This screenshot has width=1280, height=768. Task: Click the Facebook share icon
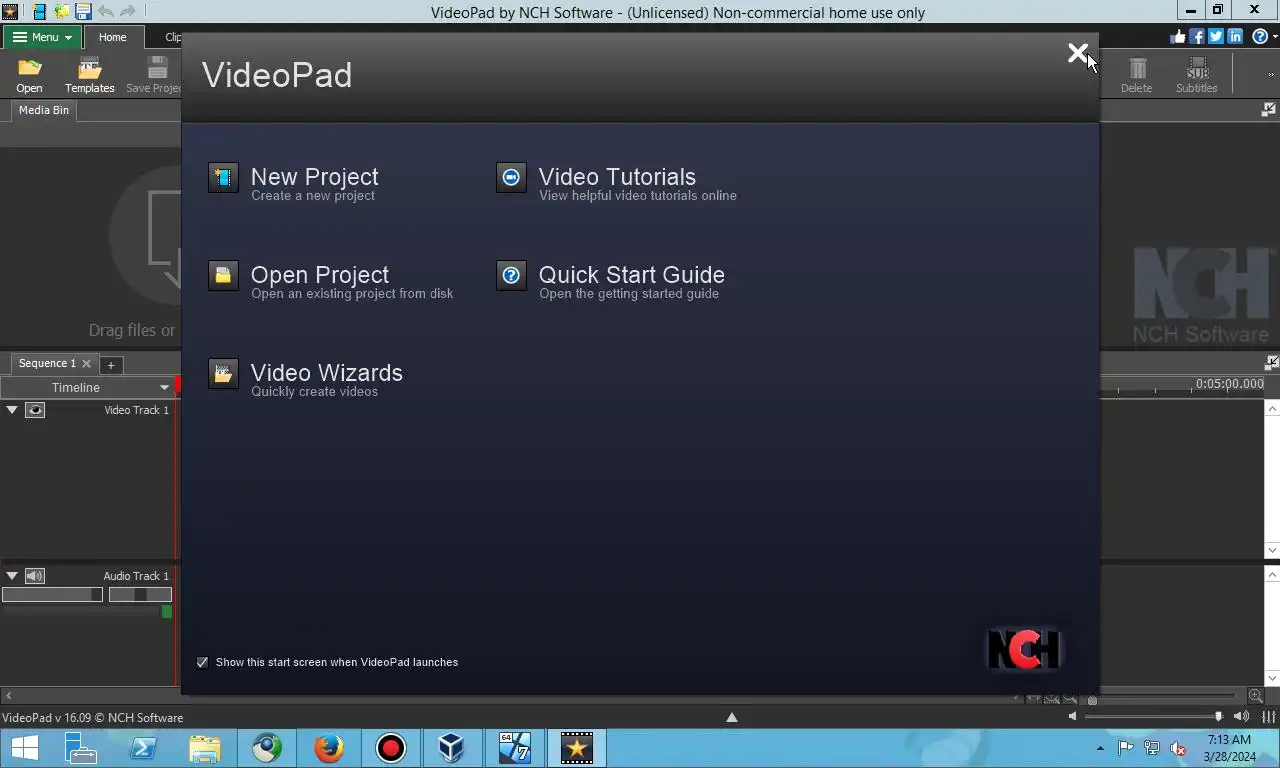1197,37
